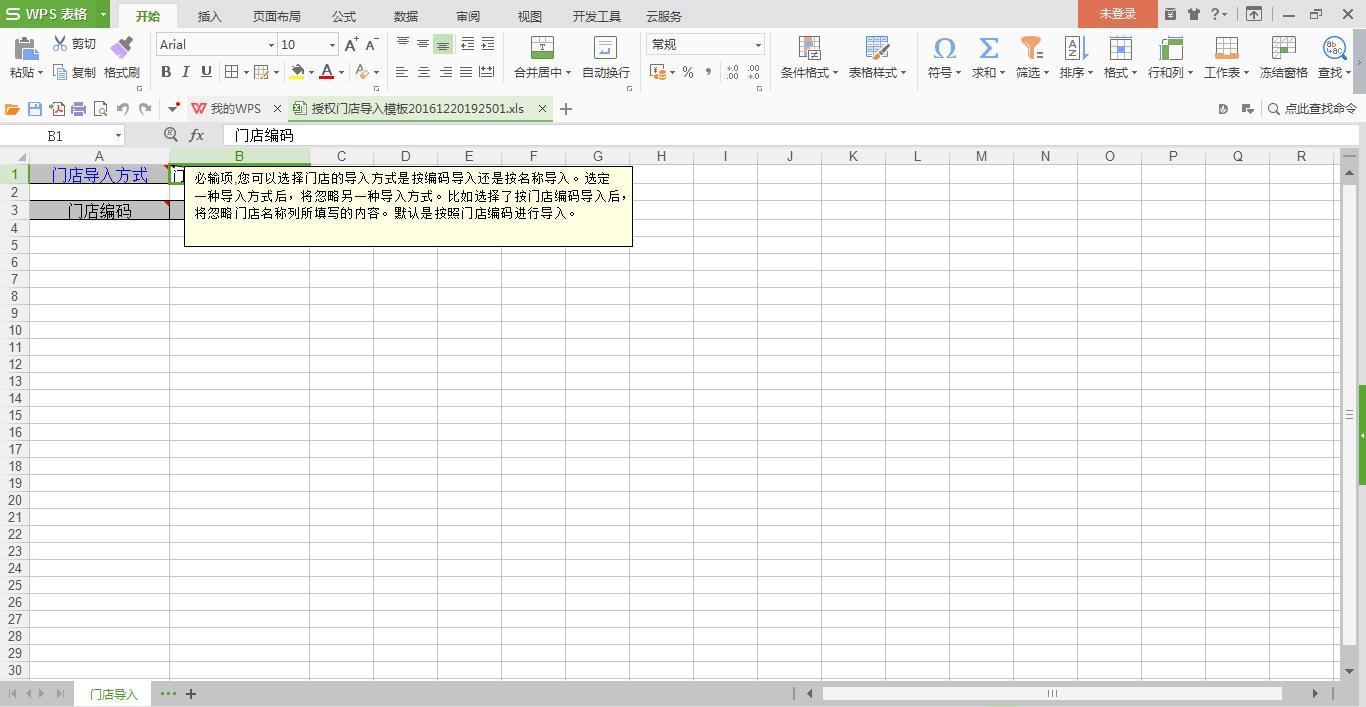This screenshot has width=1366, height=707.
Task: Click the Freeze Panes (冻结窗格) icon
Action: (1283, 48)
